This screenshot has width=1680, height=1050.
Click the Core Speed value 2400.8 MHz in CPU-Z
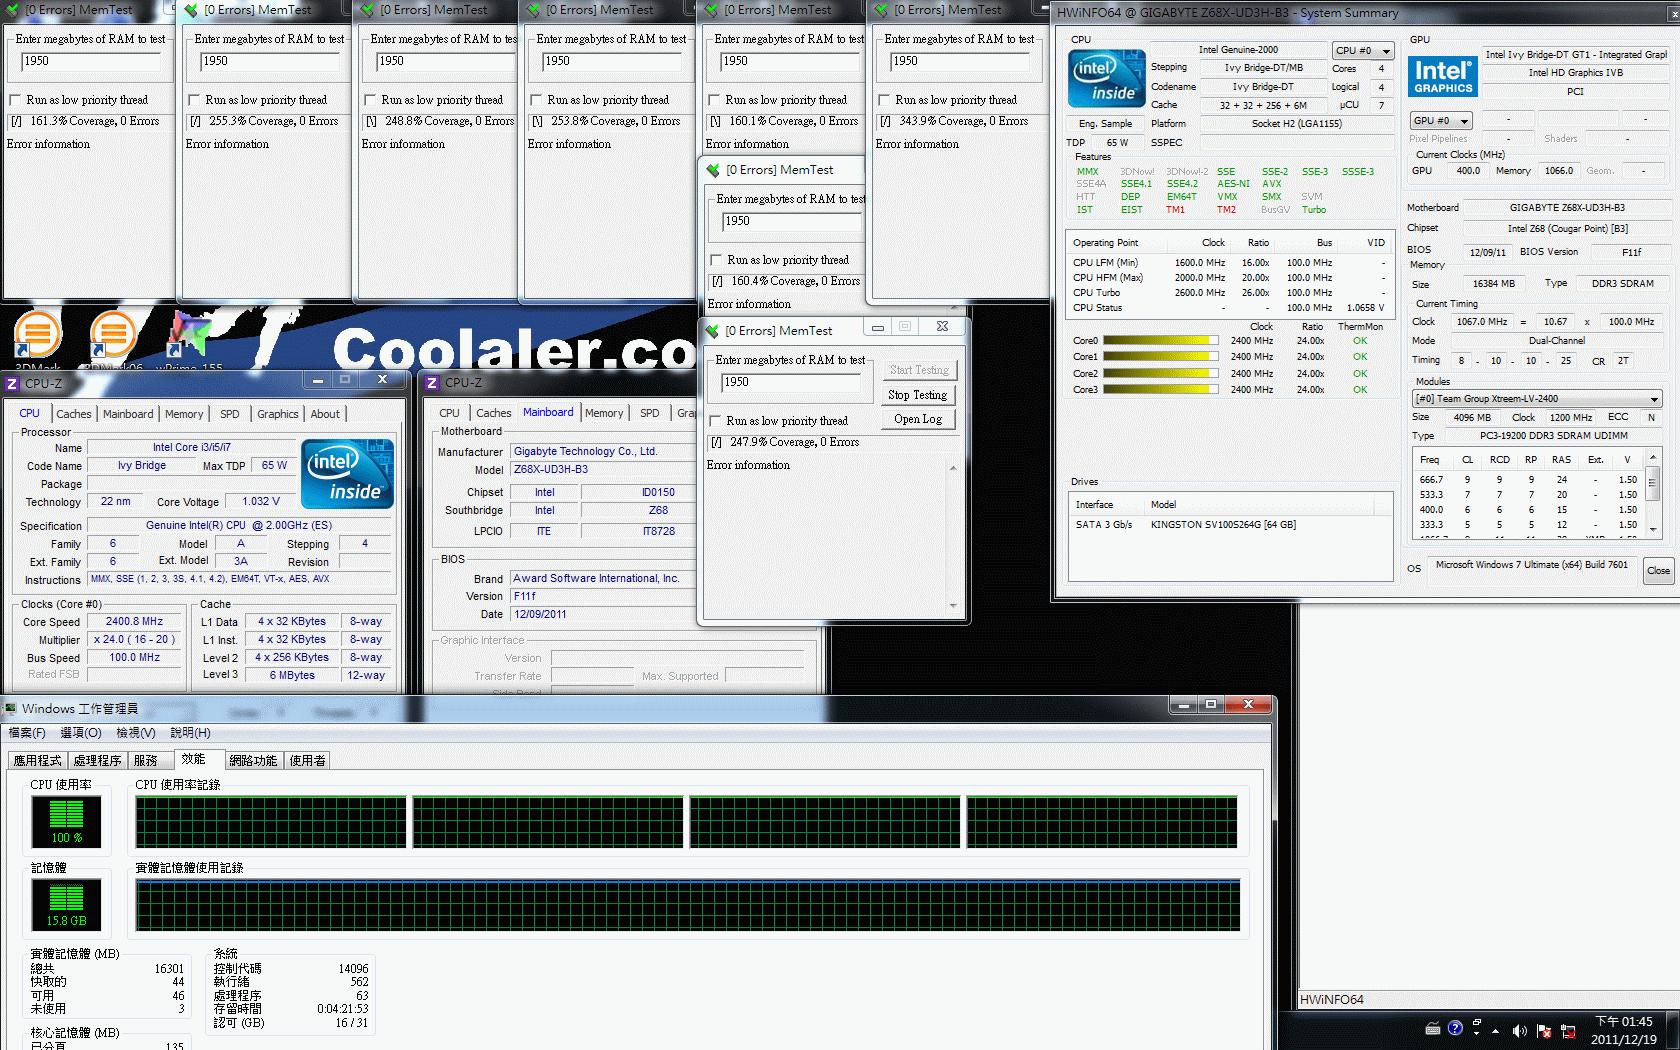tap(134, 622)
